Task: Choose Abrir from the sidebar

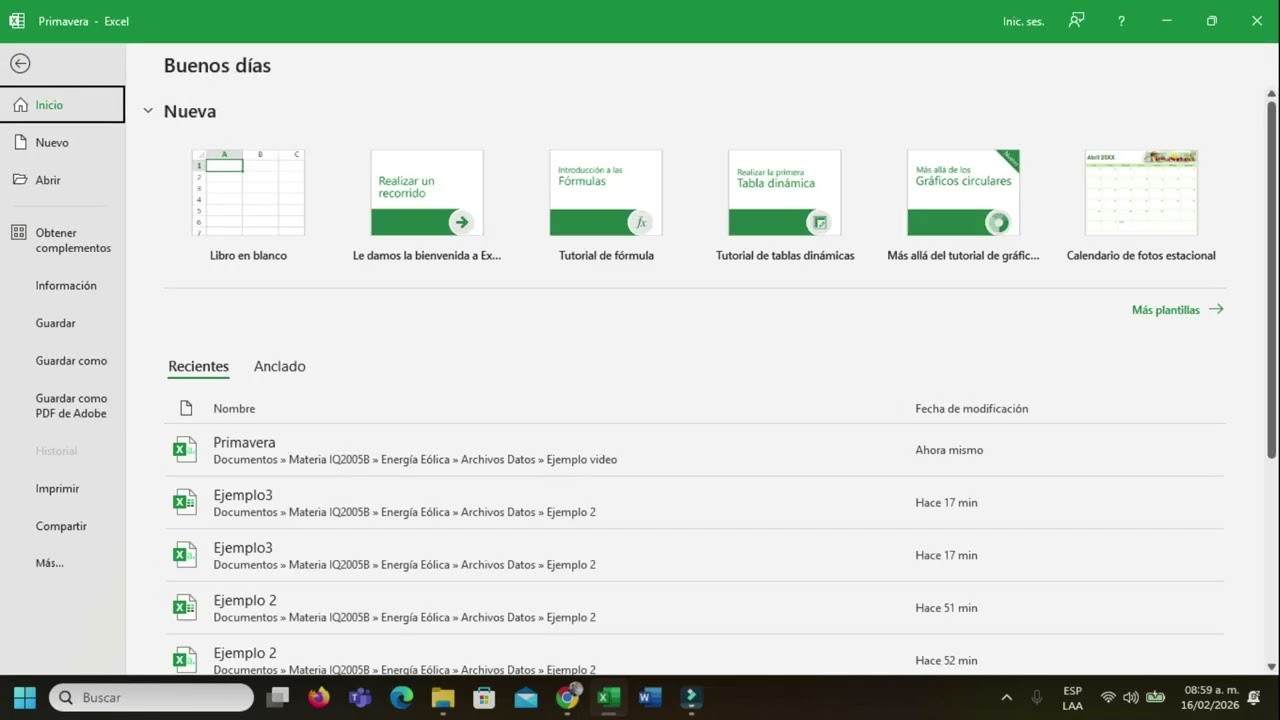Action: click(62, 180)
